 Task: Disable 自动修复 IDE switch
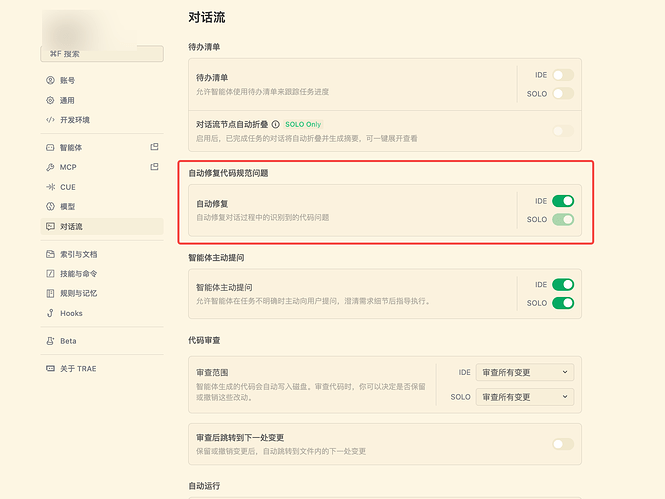[x=563, y=201]
